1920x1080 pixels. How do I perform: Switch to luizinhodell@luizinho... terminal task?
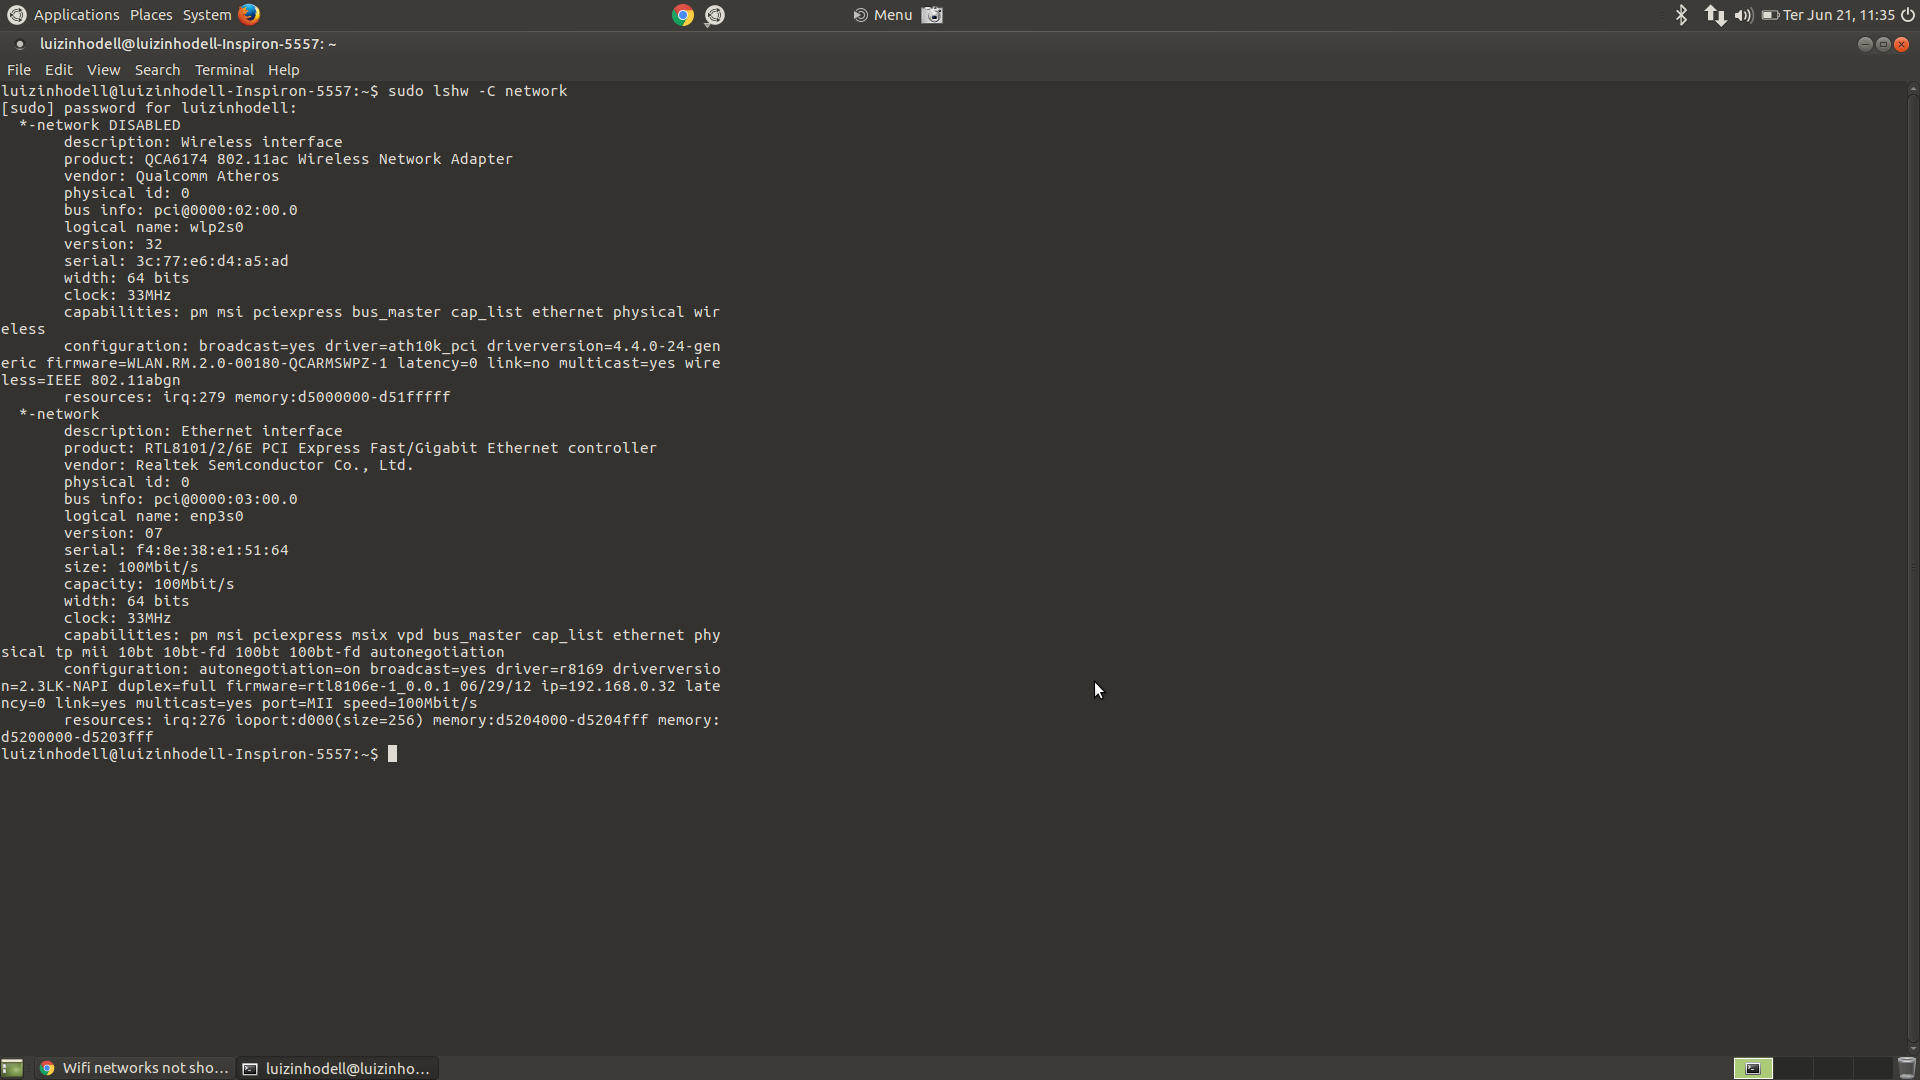point(337,1068)
